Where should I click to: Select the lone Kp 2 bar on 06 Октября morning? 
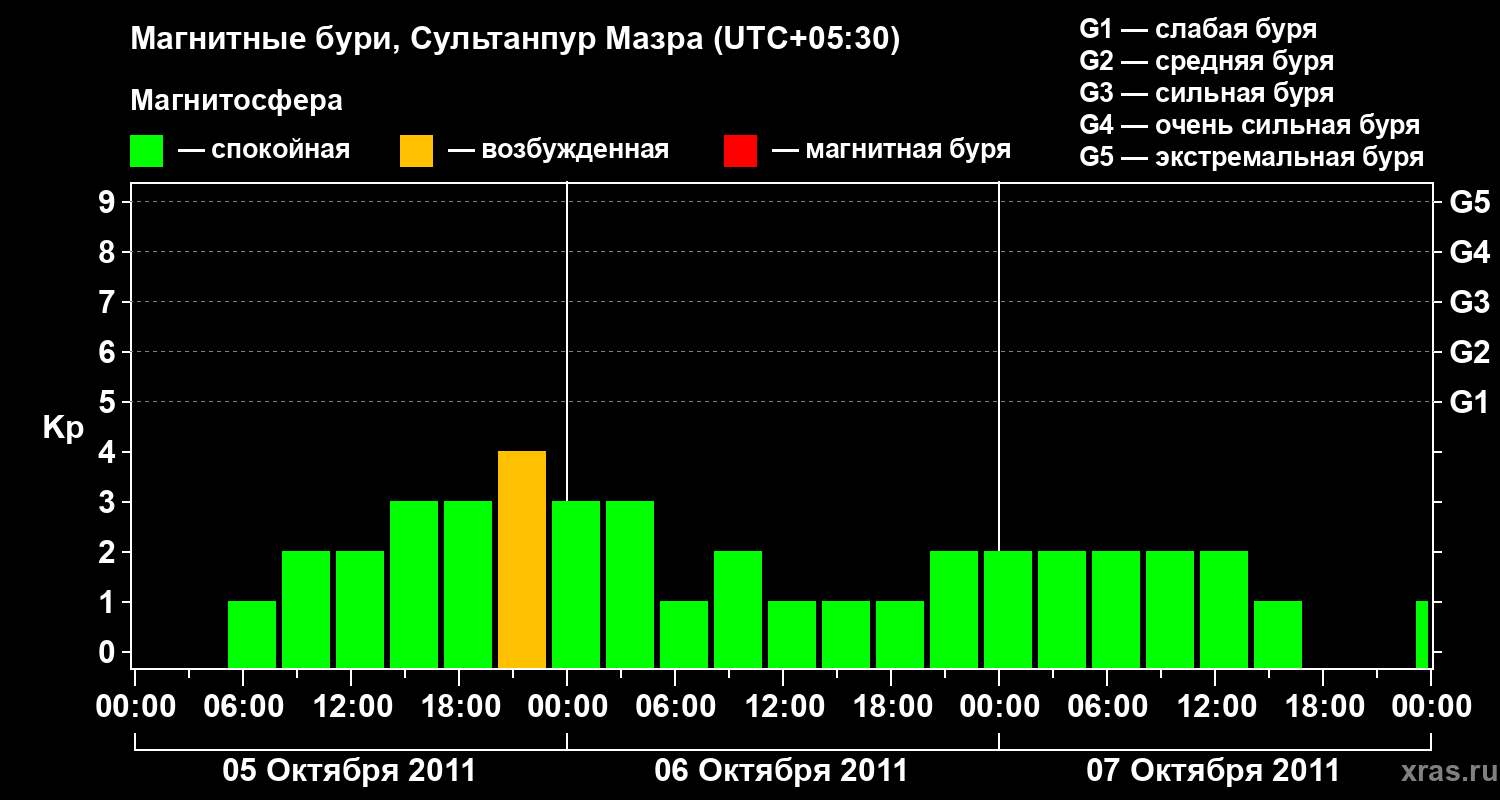[x=738, y=610]
